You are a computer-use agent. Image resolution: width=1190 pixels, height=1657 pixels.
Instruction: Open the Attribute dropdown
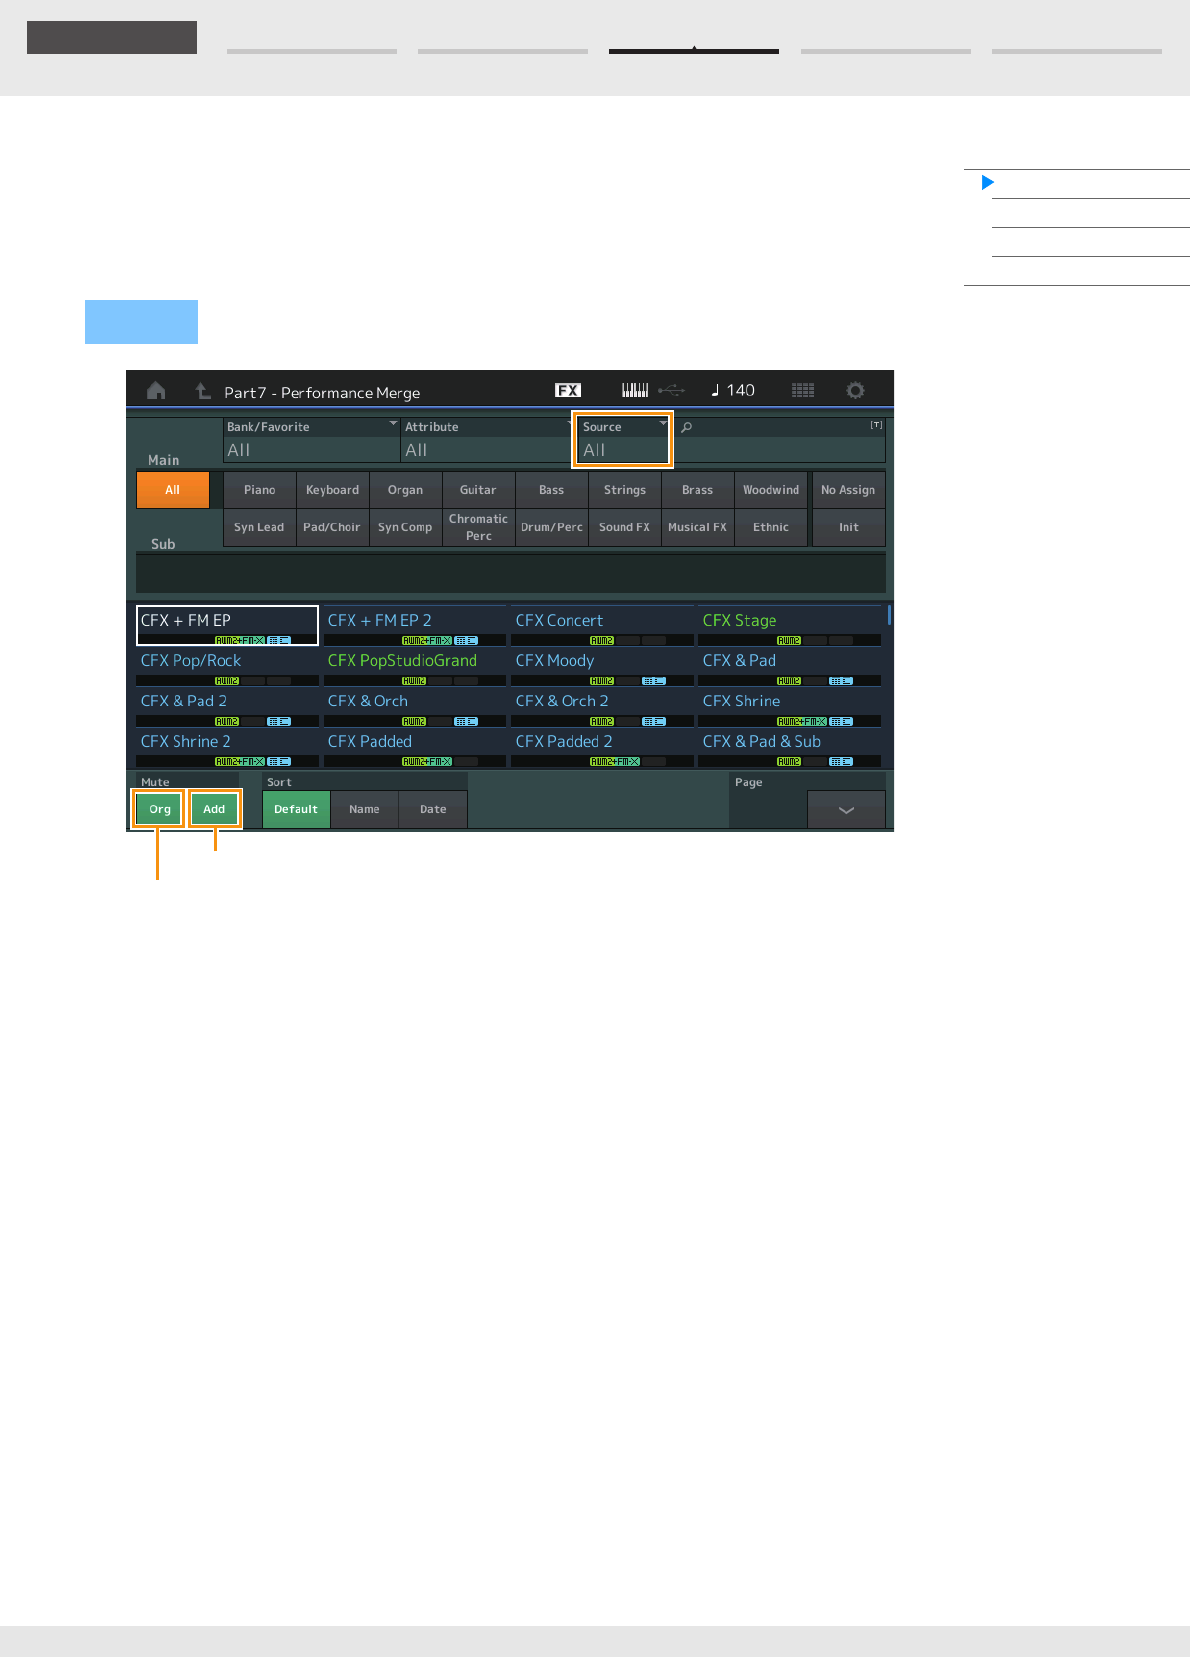[488, 439]
